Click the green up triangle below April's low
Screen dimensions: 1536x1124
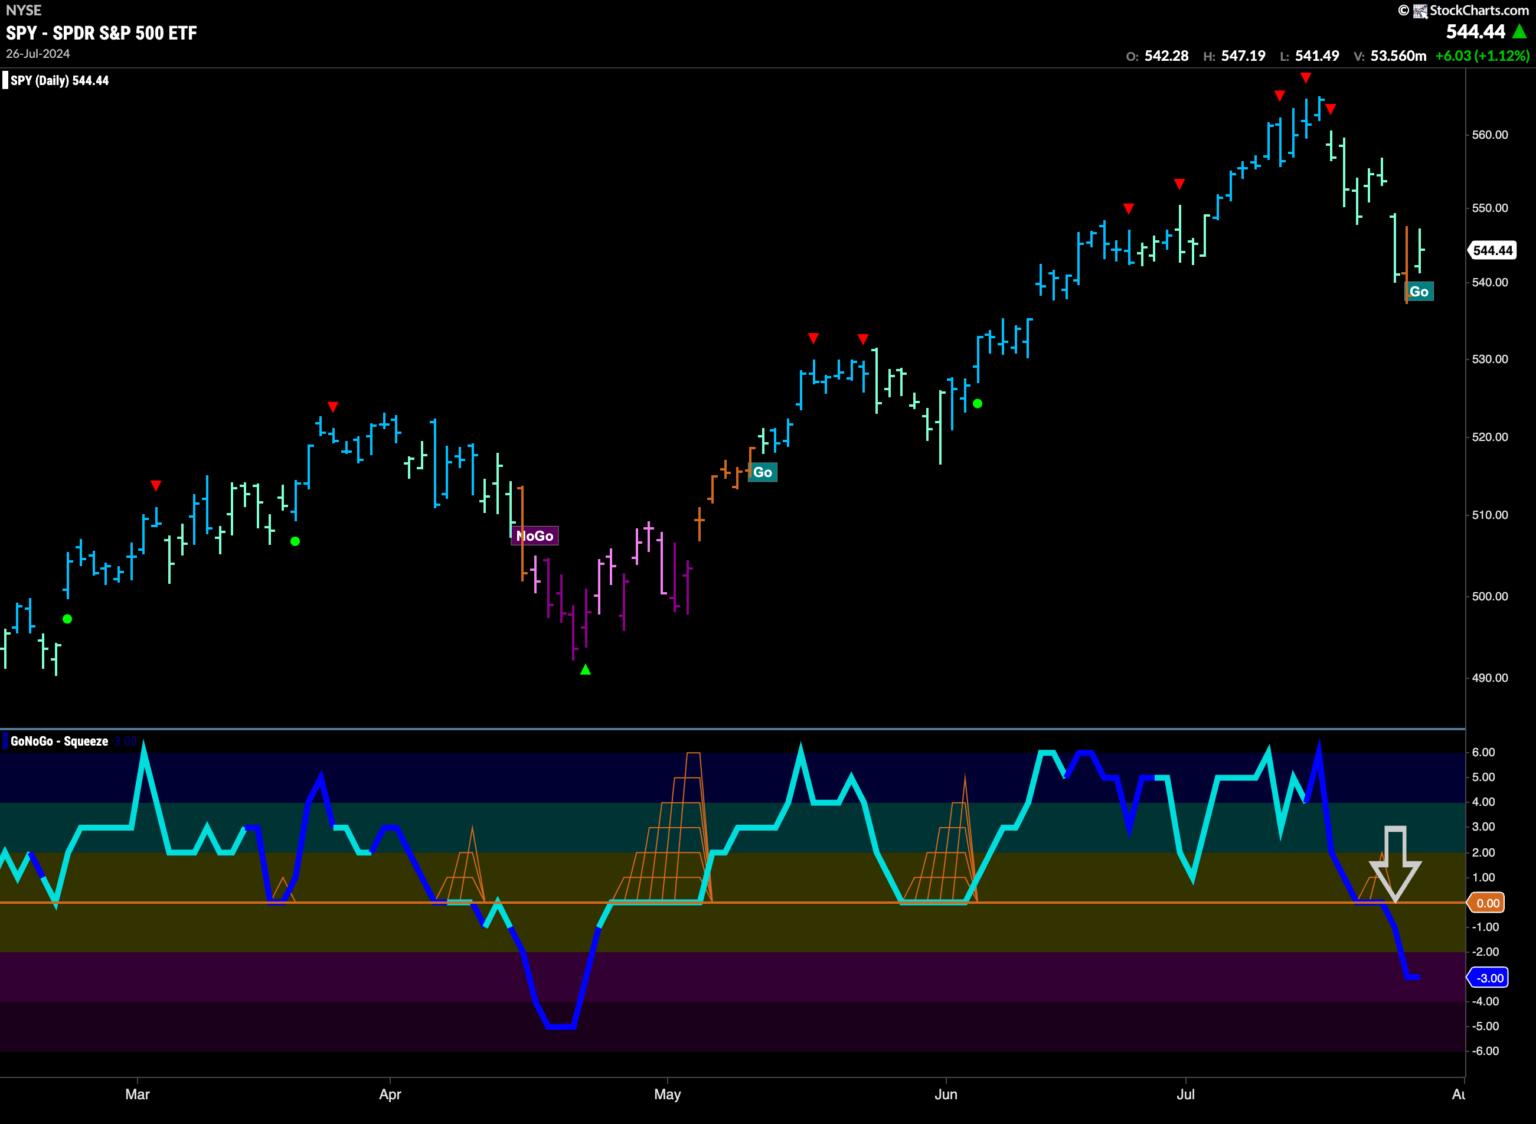[x=586, y=670]
